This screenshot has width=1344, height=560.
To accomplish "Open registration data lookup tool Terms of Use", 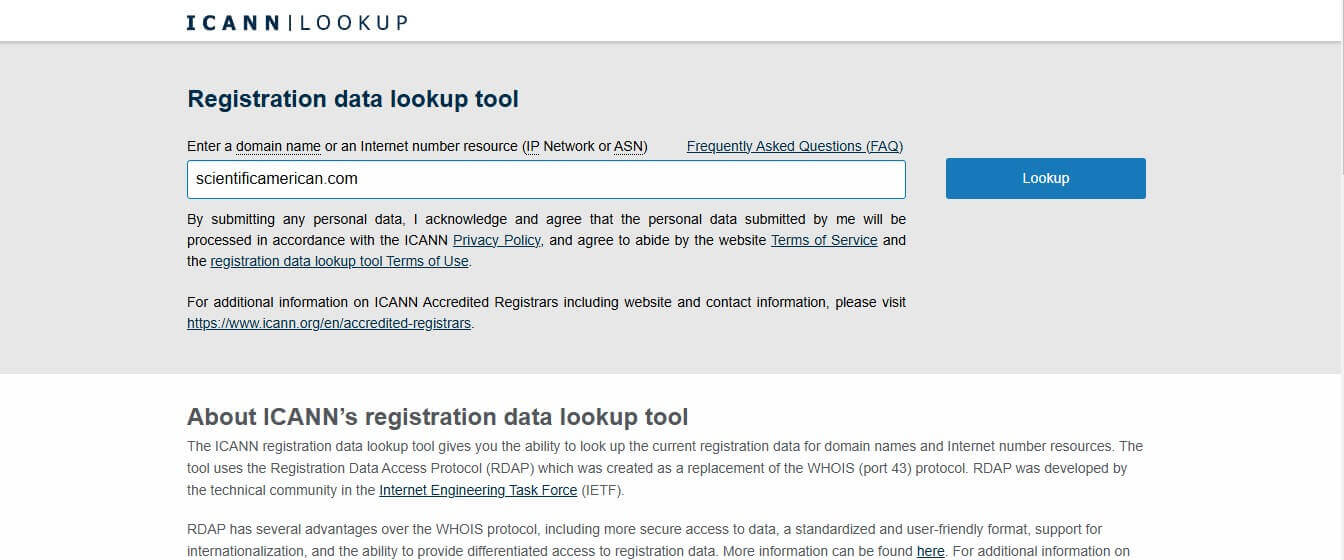I will click(339, 261).
